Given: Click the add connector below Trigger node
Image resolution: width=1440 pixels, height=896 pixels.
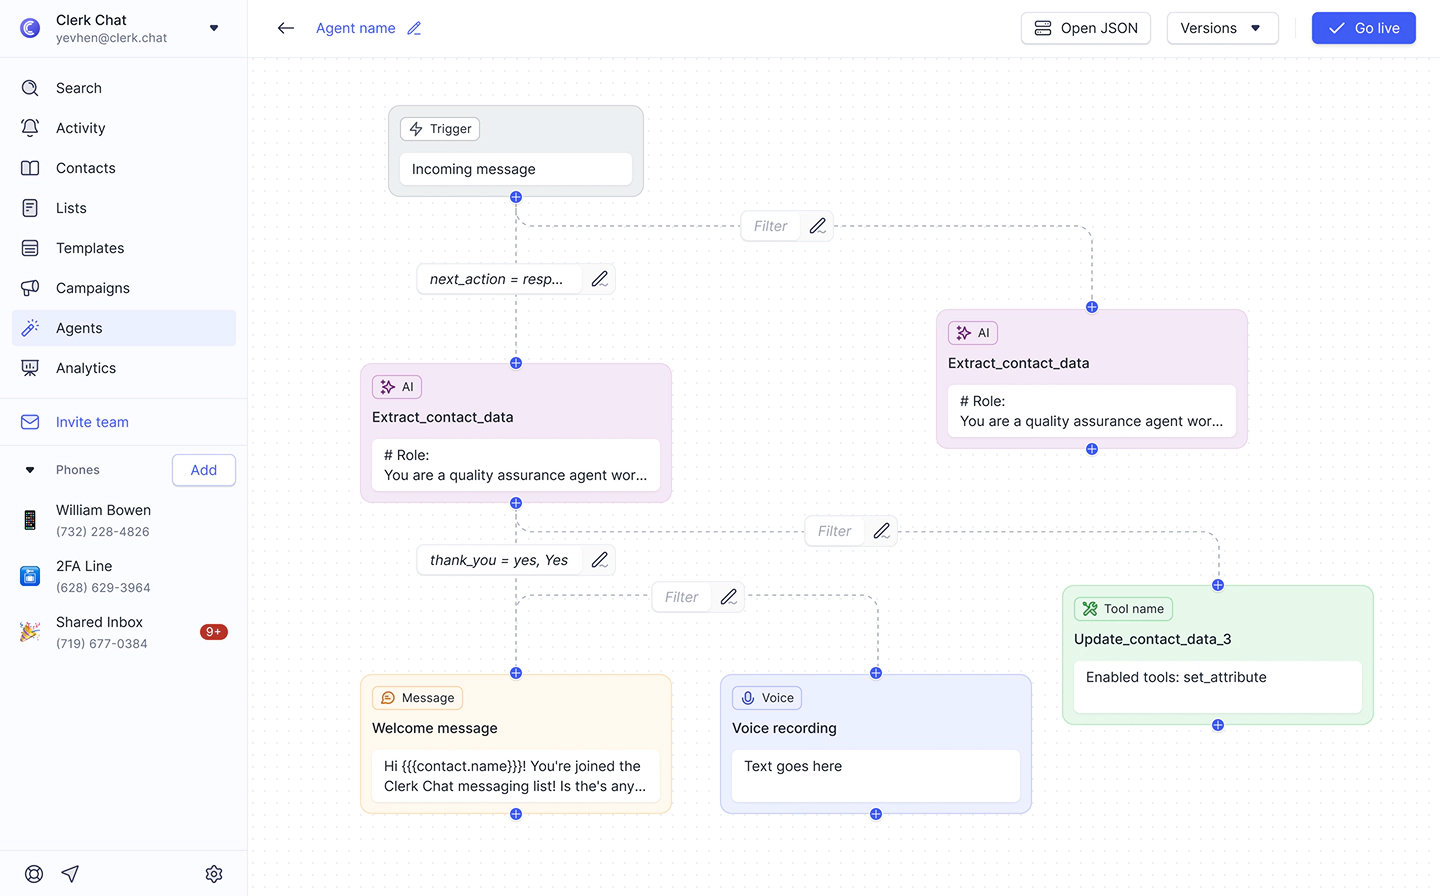Looking at the screenshot, I should coord(516,197).
